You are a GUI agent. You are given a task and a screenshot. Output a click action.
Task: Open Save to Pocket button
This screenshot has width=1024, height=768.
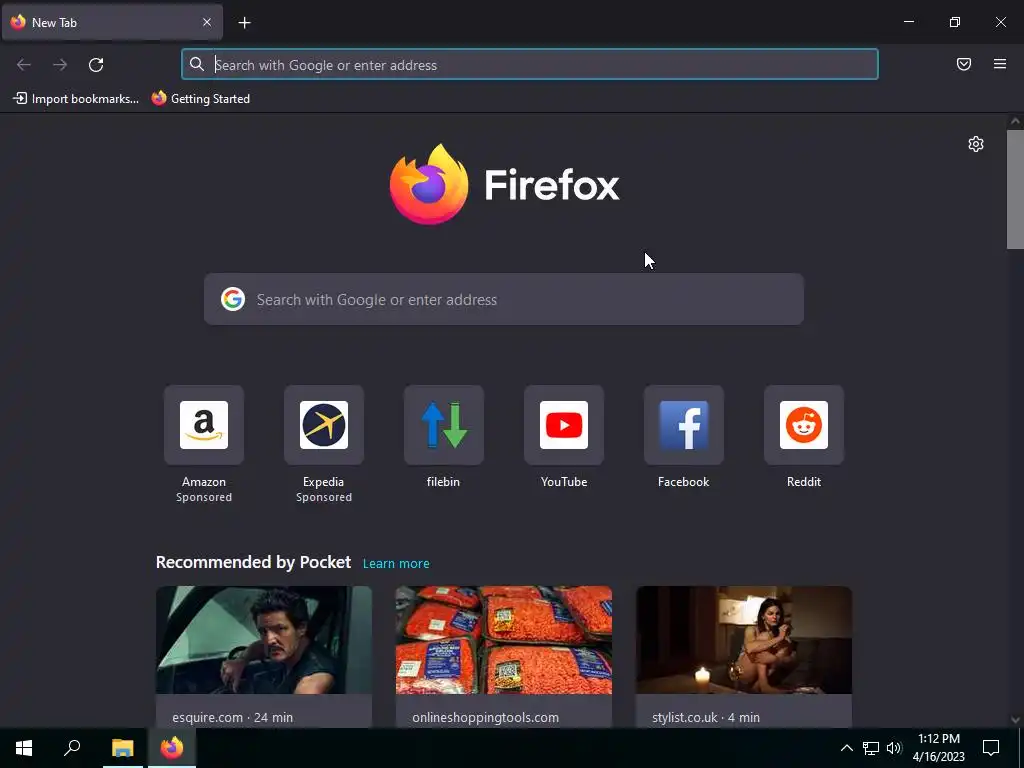963,64
